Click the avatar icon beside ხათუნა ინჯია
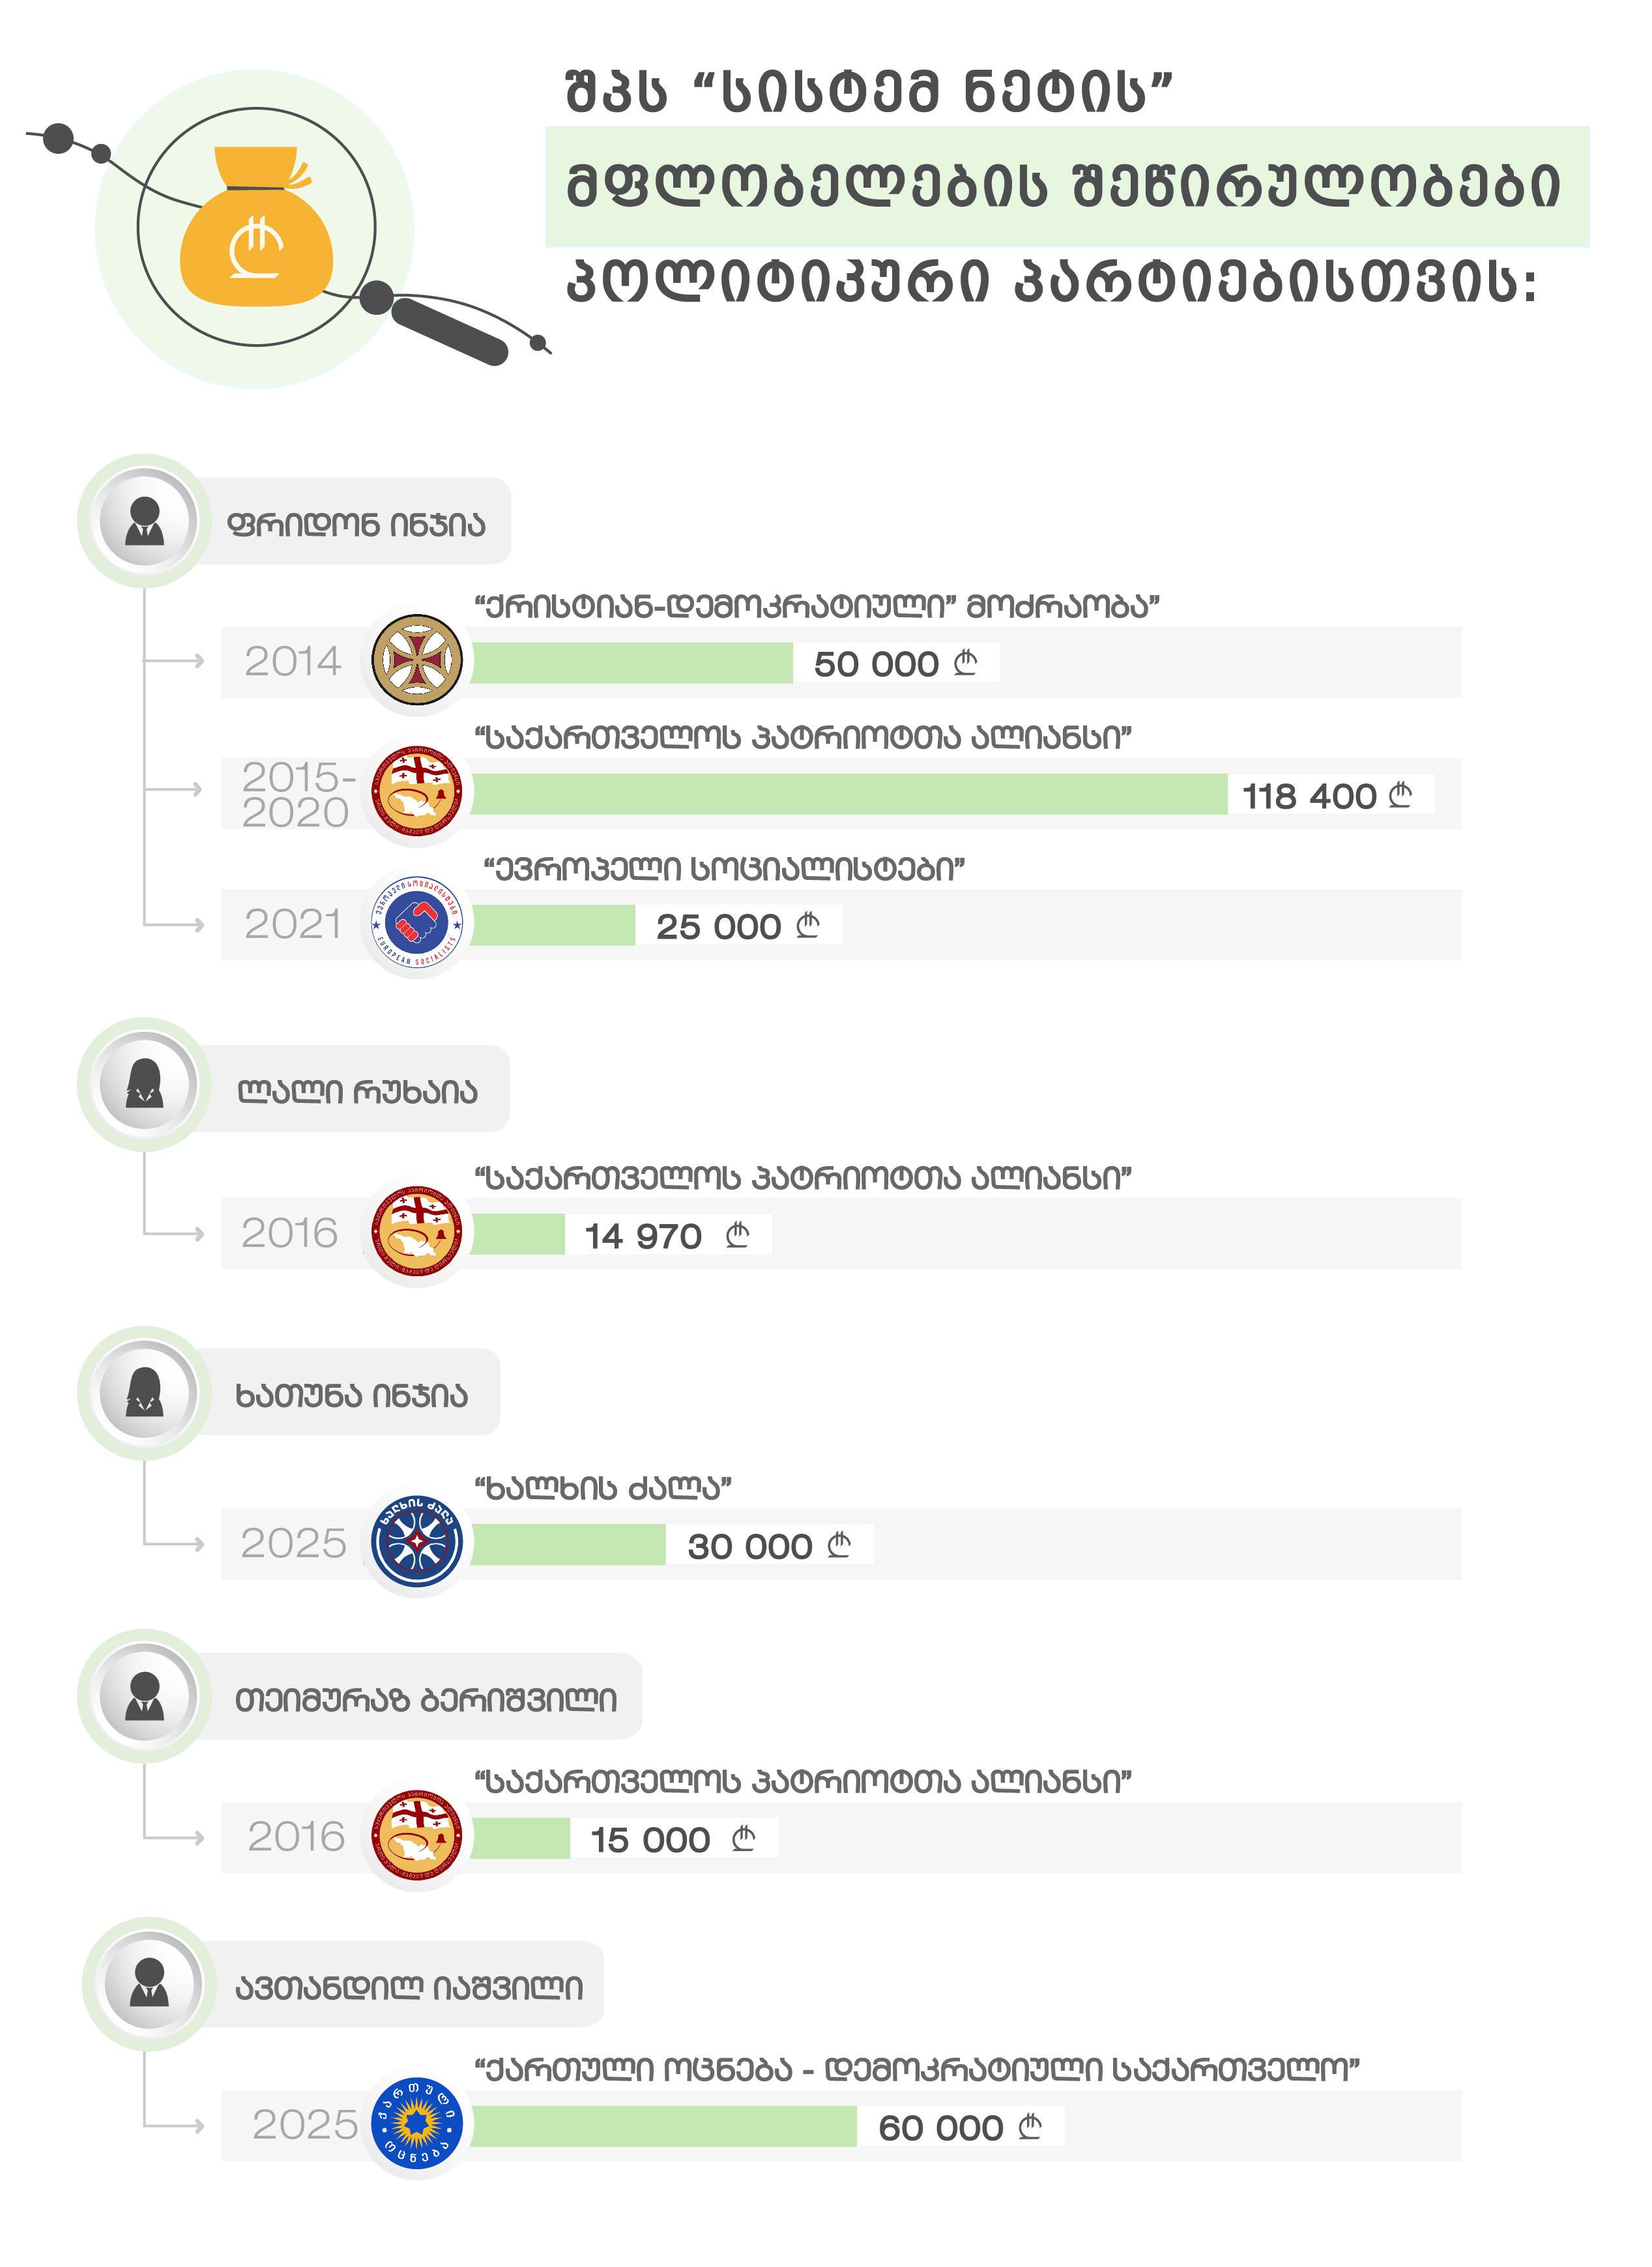 (x=145, y=1393)
